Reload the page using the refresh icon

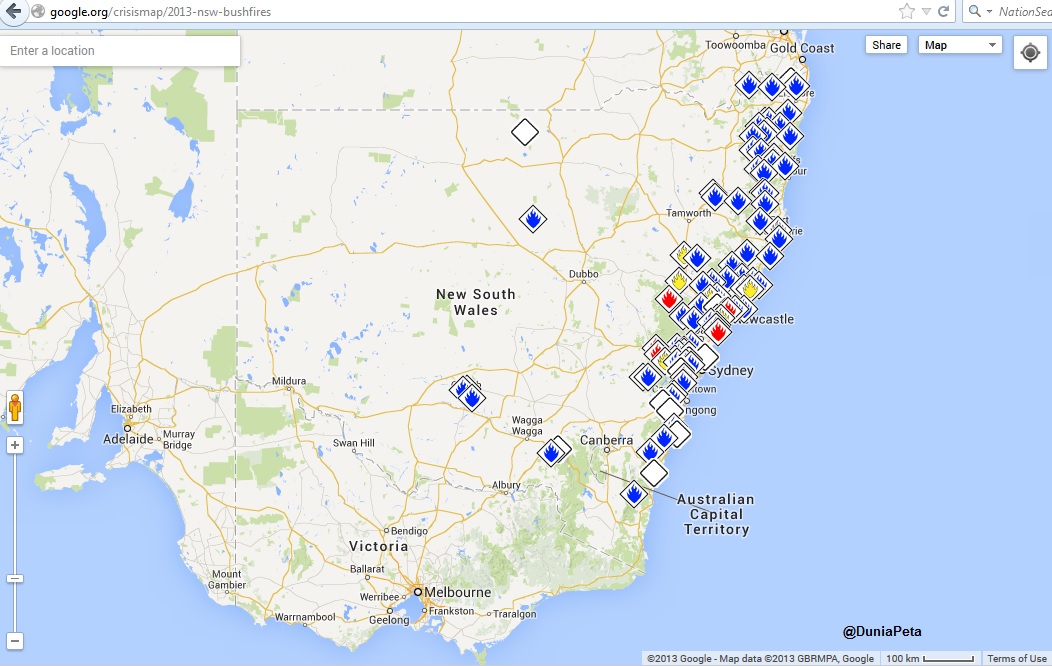pos(943,12)
